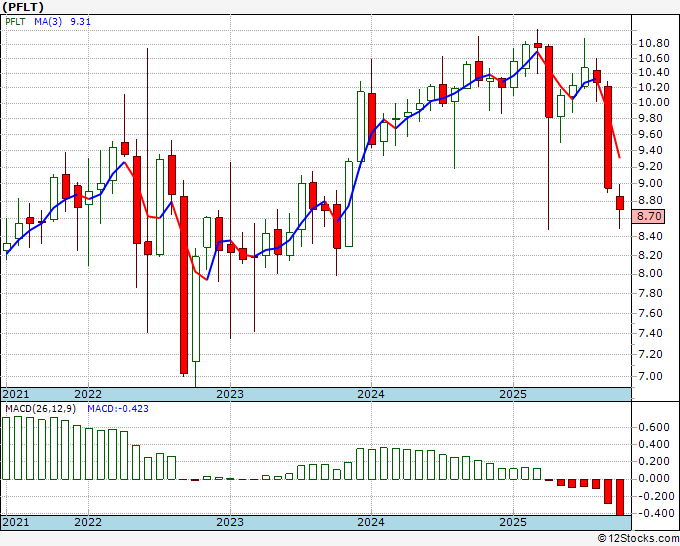Click the 8.00 price axis label
Viewport: 680px width, 546px height.
pos(650,274)
